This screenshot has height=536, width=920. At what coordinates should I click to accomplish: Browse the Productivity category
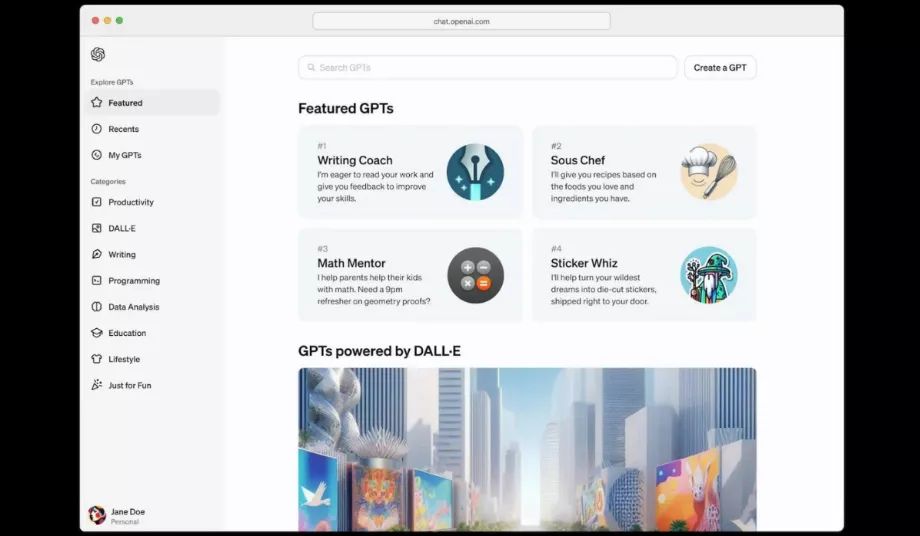pos(152,202)
